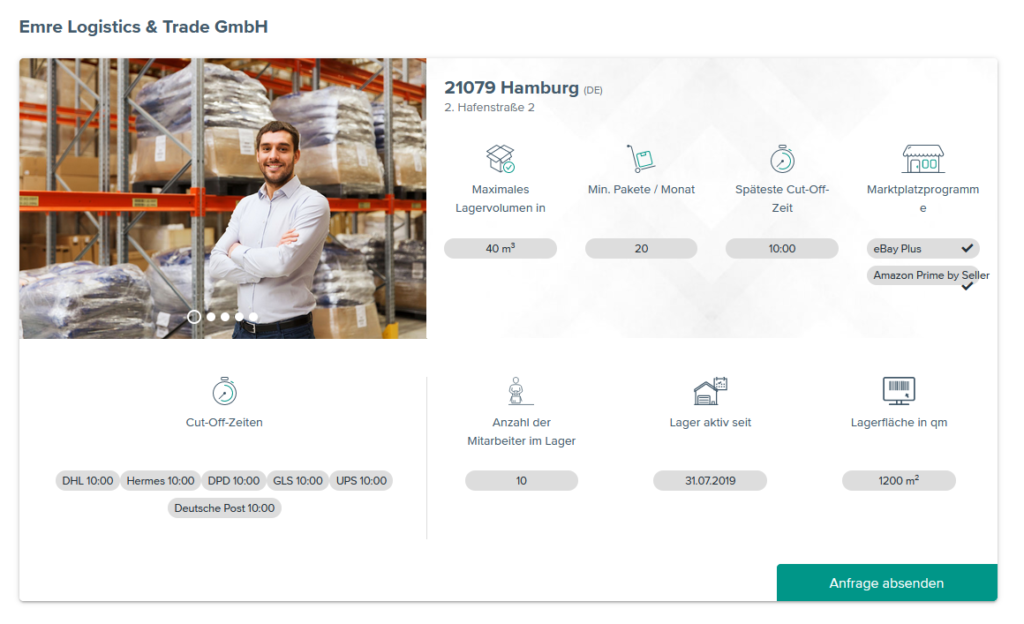Click the 31.07.2019 date field
The height and width of the screenshot is (624, 1024).
pos(710,480)
